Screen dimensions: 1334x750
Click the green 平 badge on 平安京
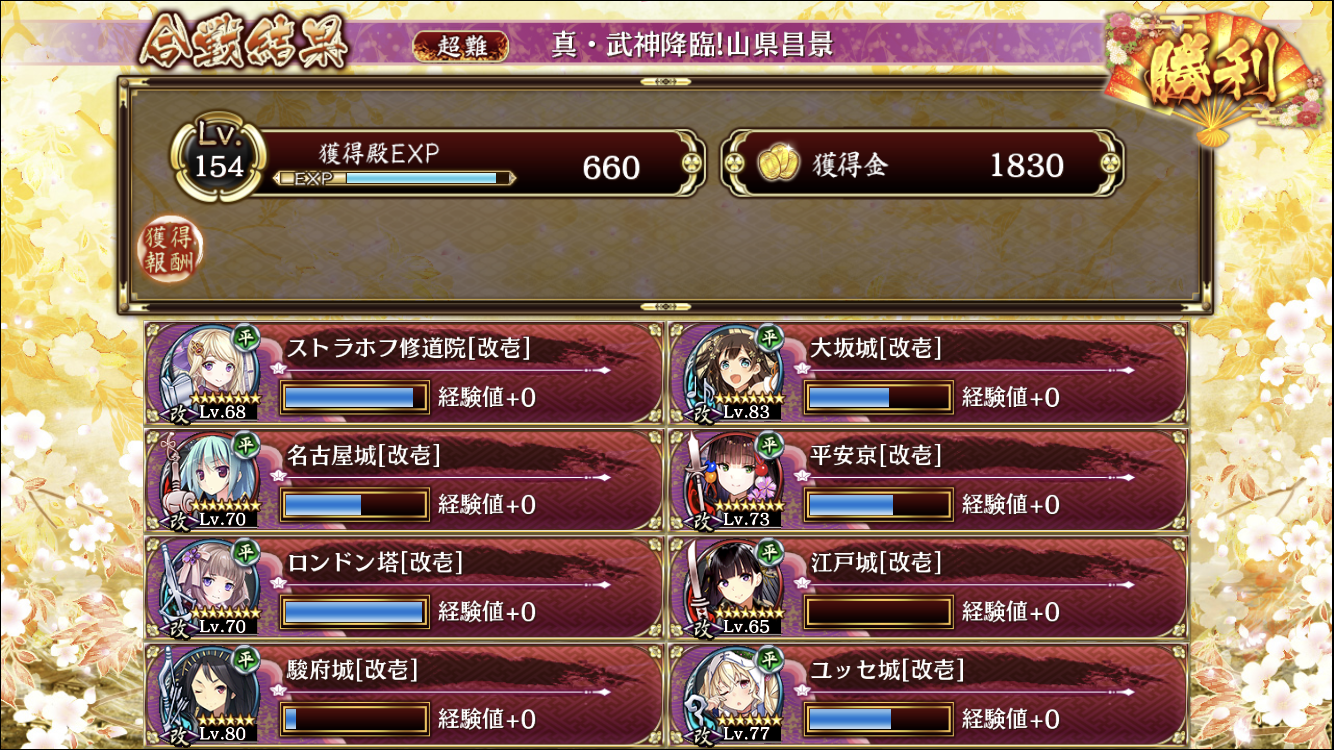pyautogui.click(x=769, y=444)
